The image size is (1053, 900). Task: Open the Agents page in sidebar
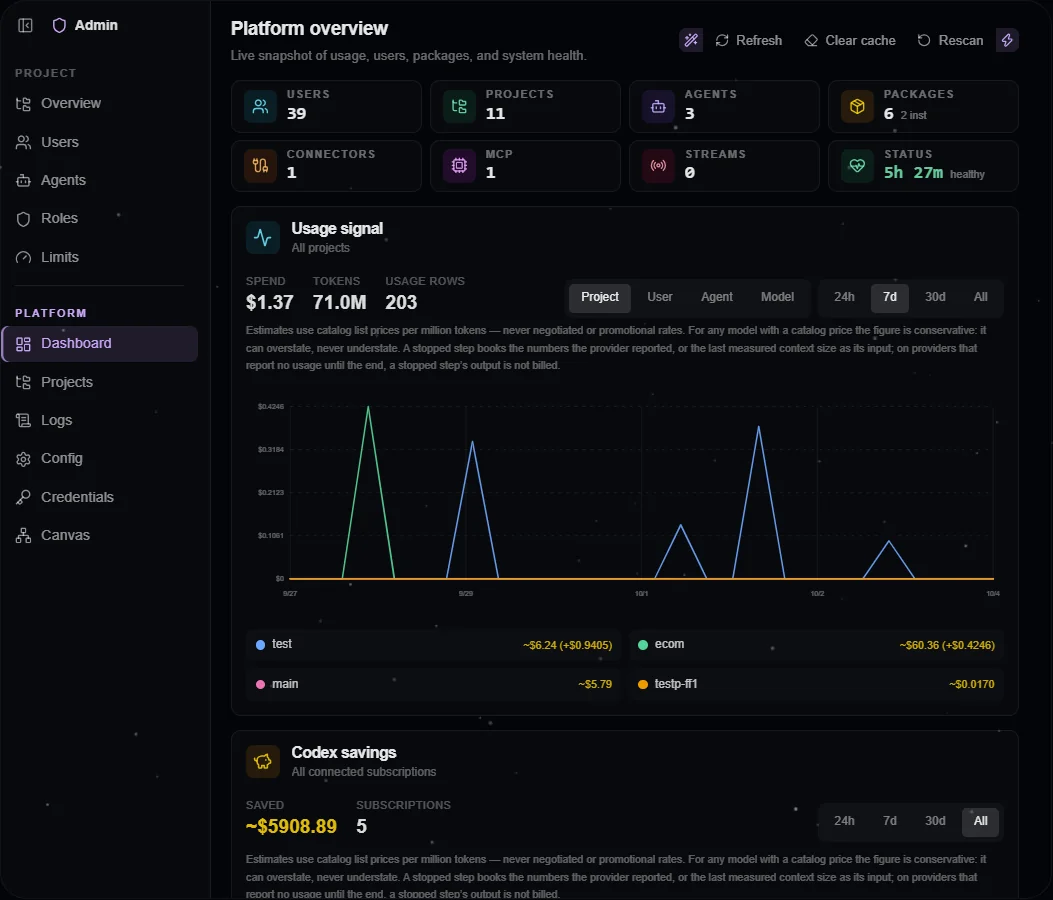click(x=99, y=181)
